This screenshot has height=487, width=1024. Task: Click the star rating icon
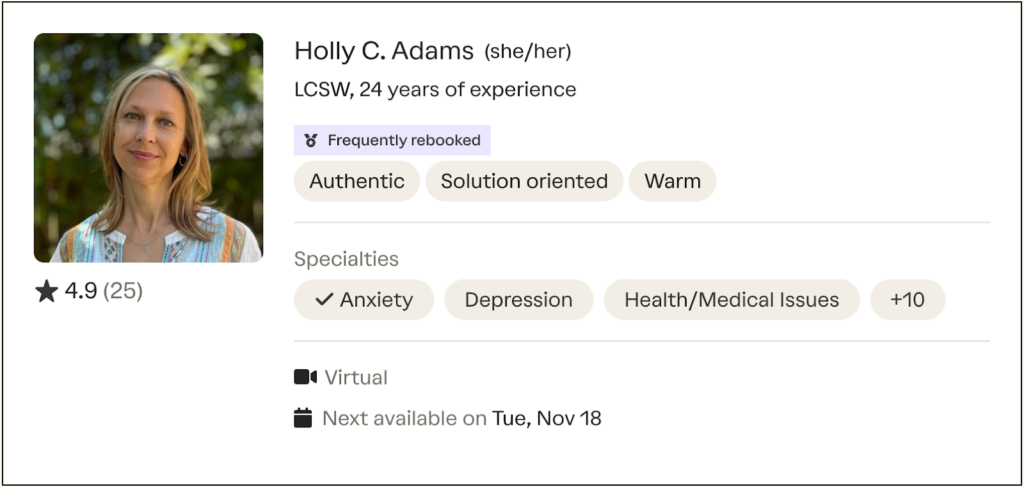[x=46, y=291]
